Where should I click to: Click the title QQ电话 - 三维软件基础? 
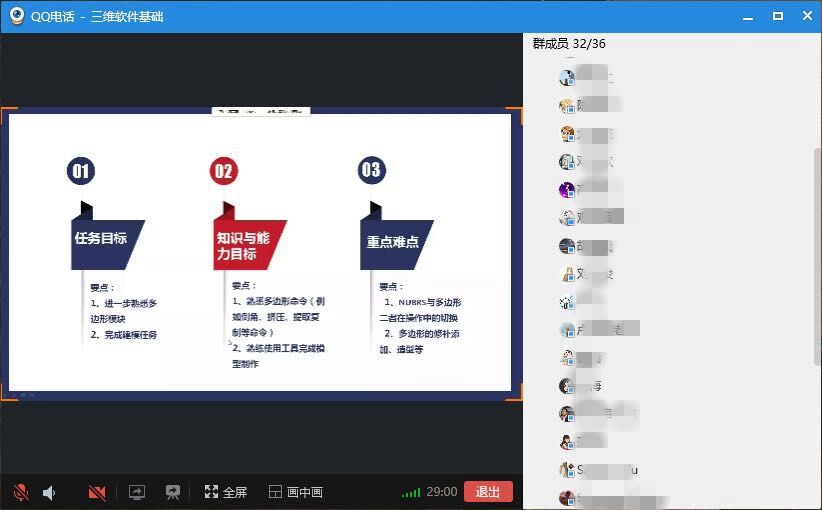pos(97,17)
